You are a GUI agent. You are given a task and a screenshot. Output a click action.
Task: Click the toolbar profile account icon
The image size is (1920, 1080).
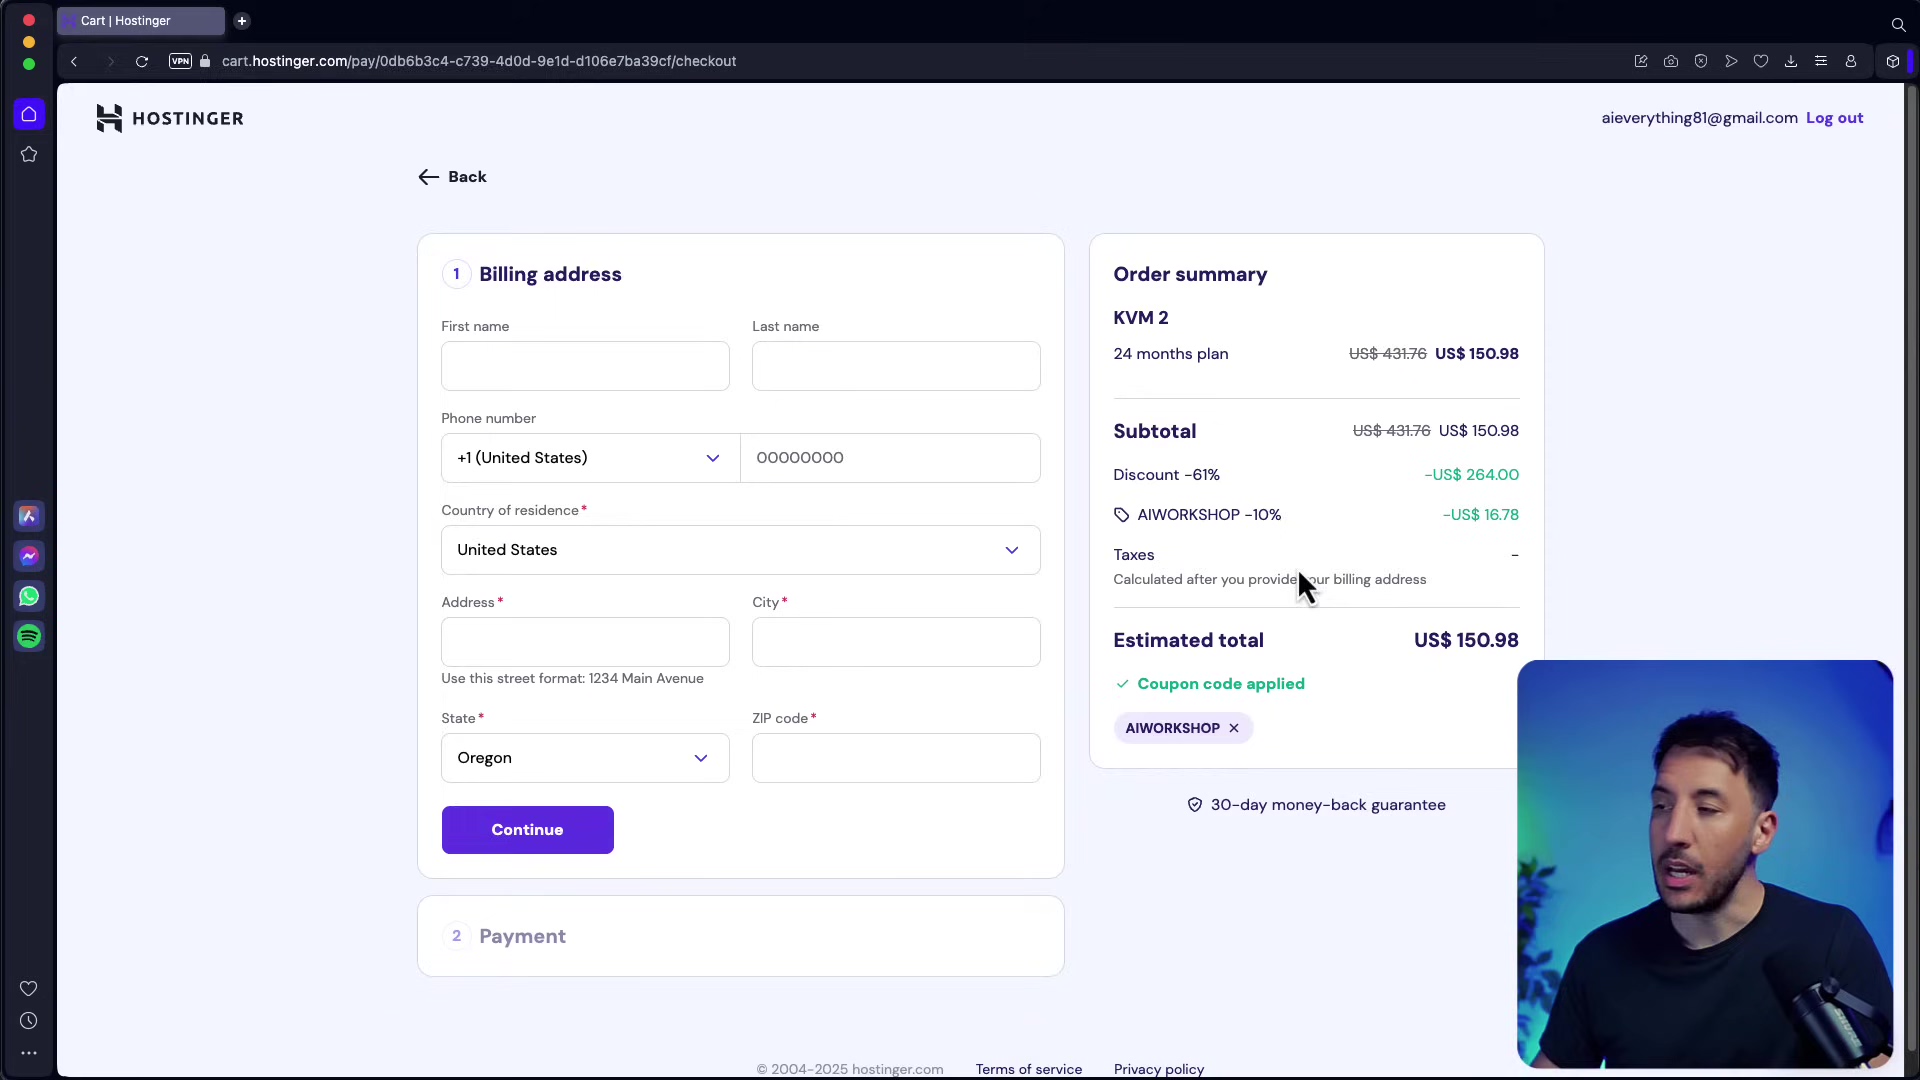tap(1851, 61)
